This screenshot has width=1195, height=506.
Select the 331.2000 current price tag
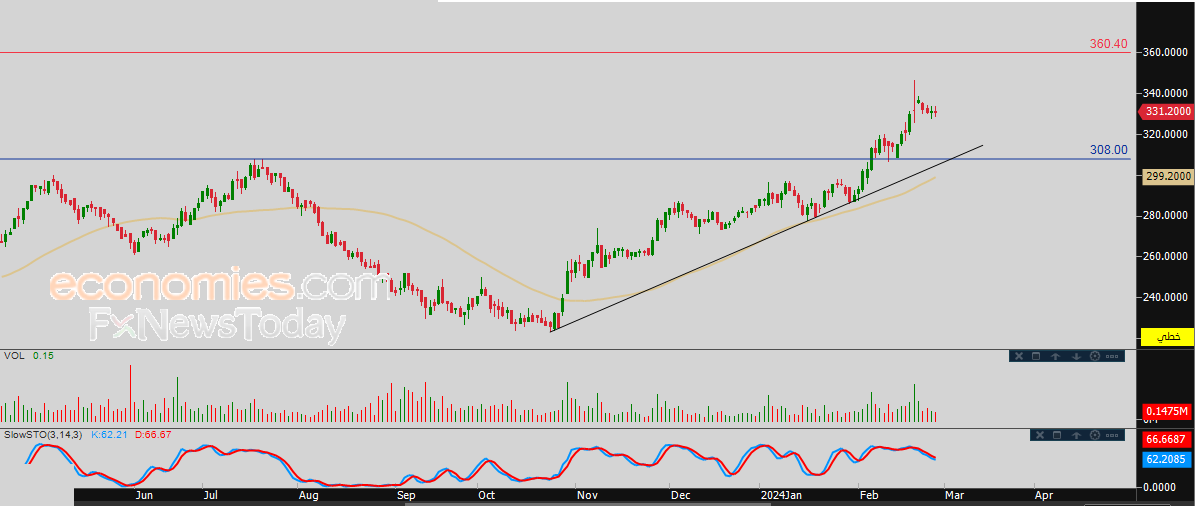pyautogui.click(x=1167, y=111)
